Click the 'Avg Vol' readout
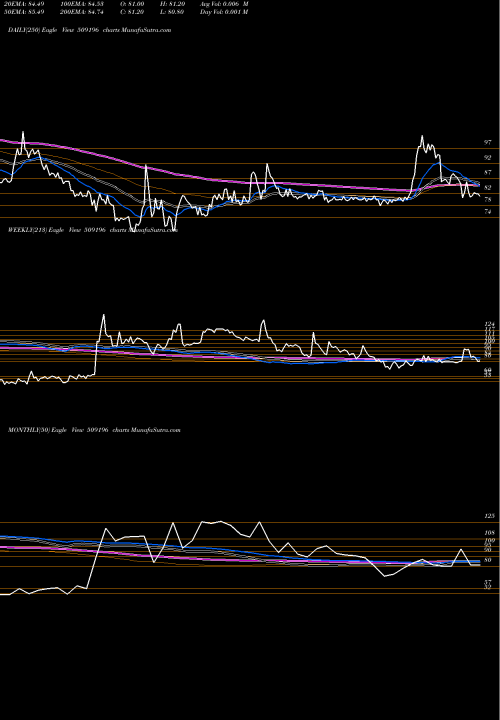This screenshot has height=720, width=500. pos(225,4)
